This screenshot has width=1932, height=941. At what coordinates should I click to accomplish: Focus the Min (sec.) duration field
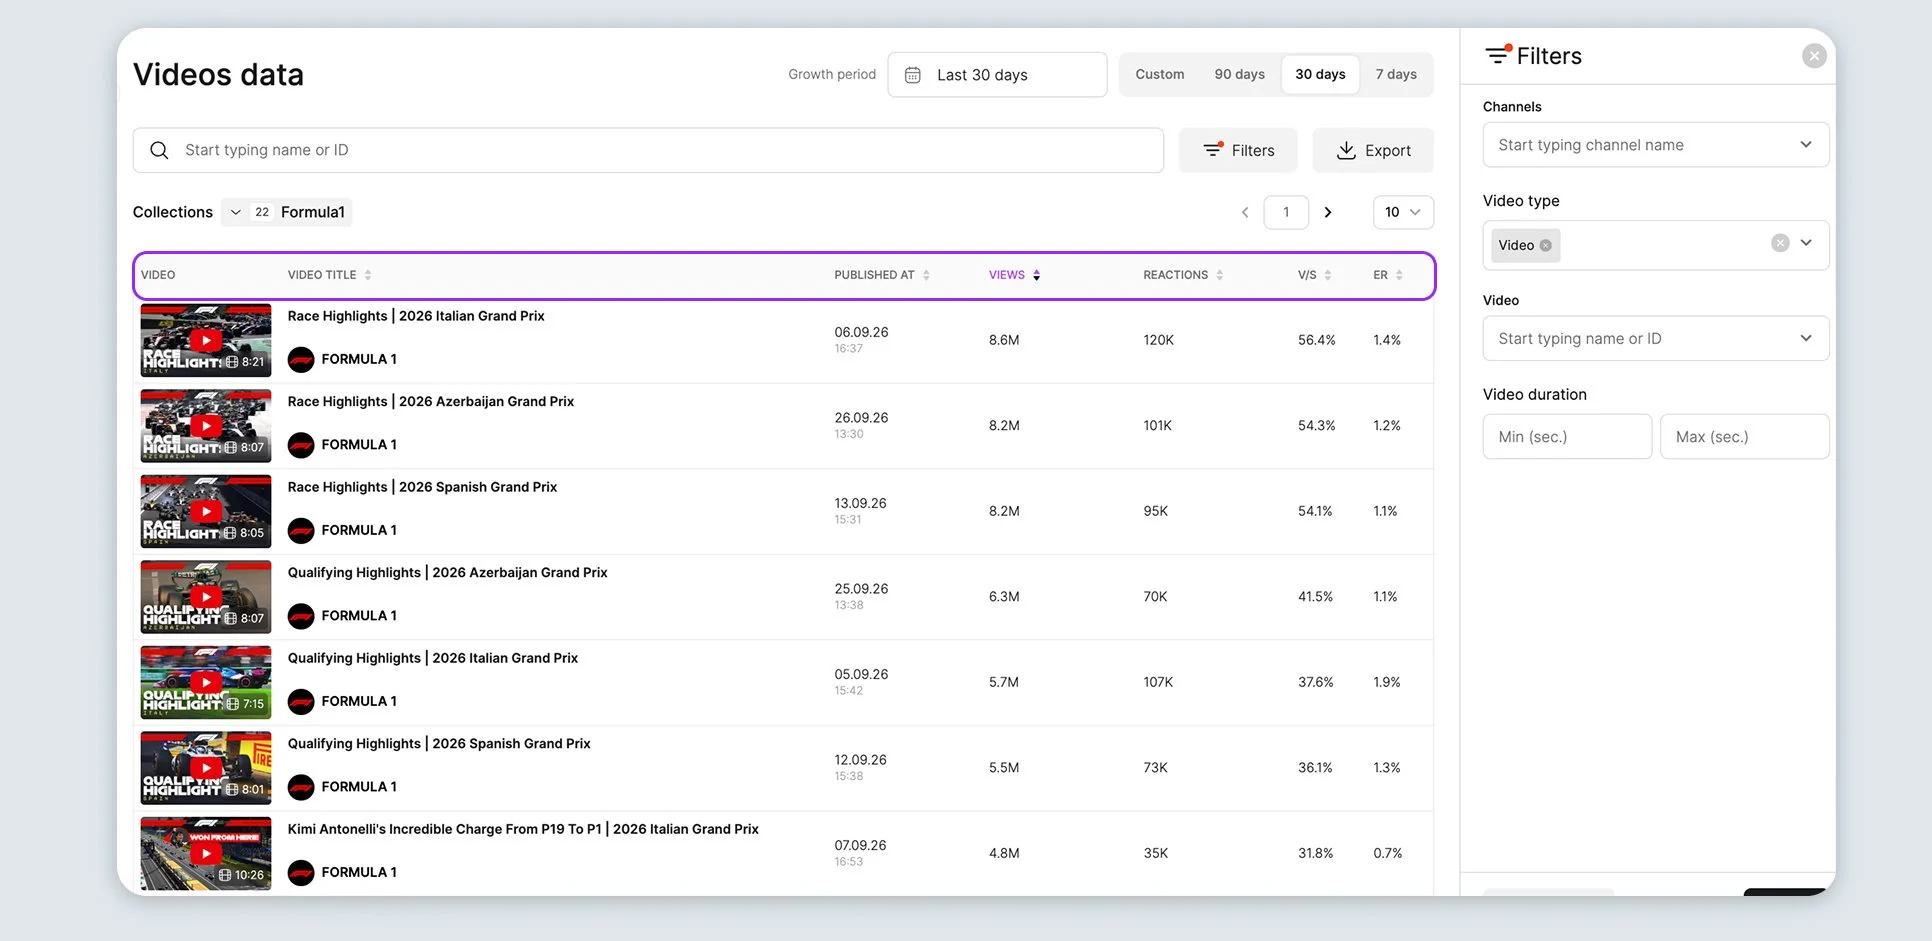pos(1567,437)
